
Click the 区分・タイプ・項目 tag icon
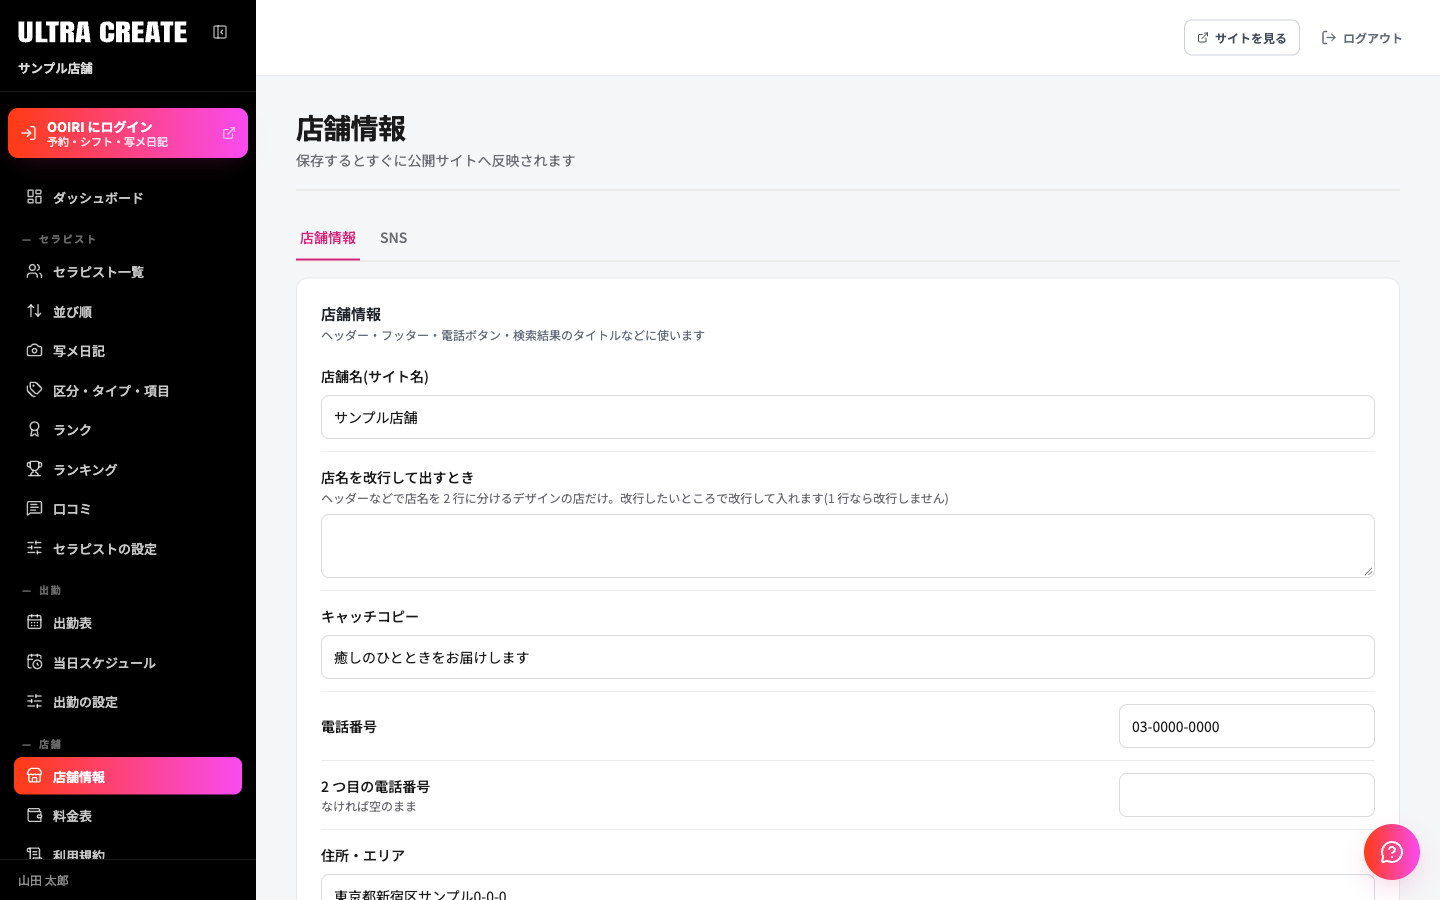point(34,390)
